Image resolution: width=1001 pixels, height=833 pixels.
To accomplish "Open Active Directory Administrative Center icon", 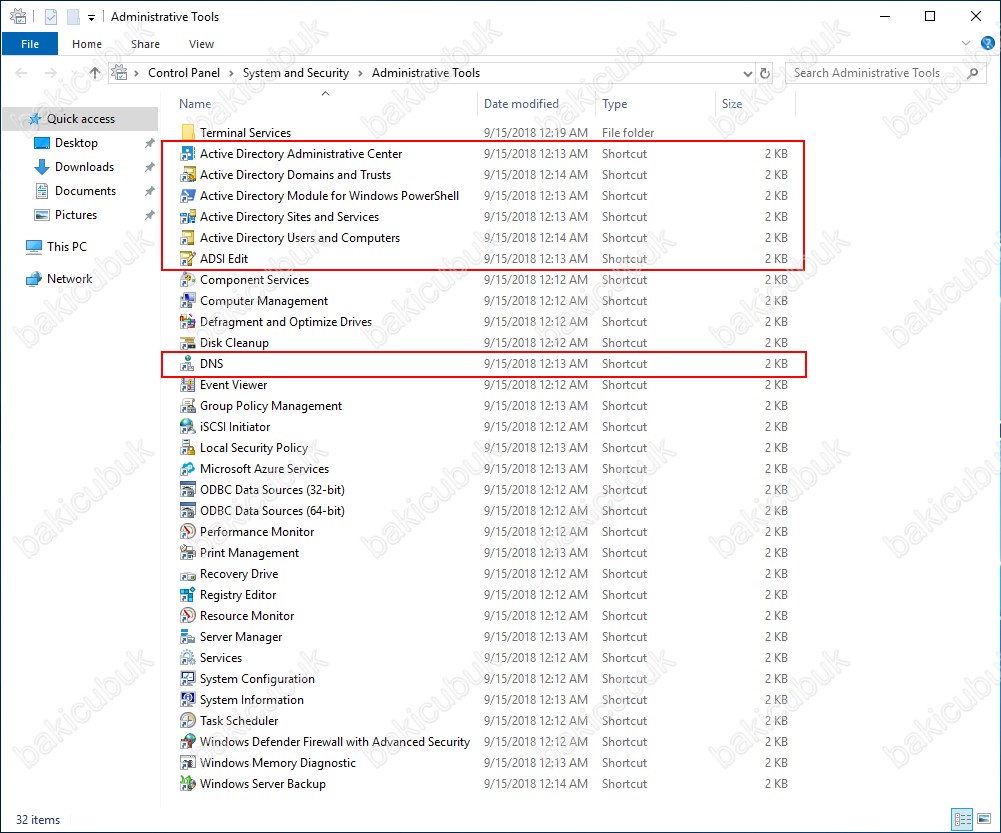I will (x=187, y=154).
